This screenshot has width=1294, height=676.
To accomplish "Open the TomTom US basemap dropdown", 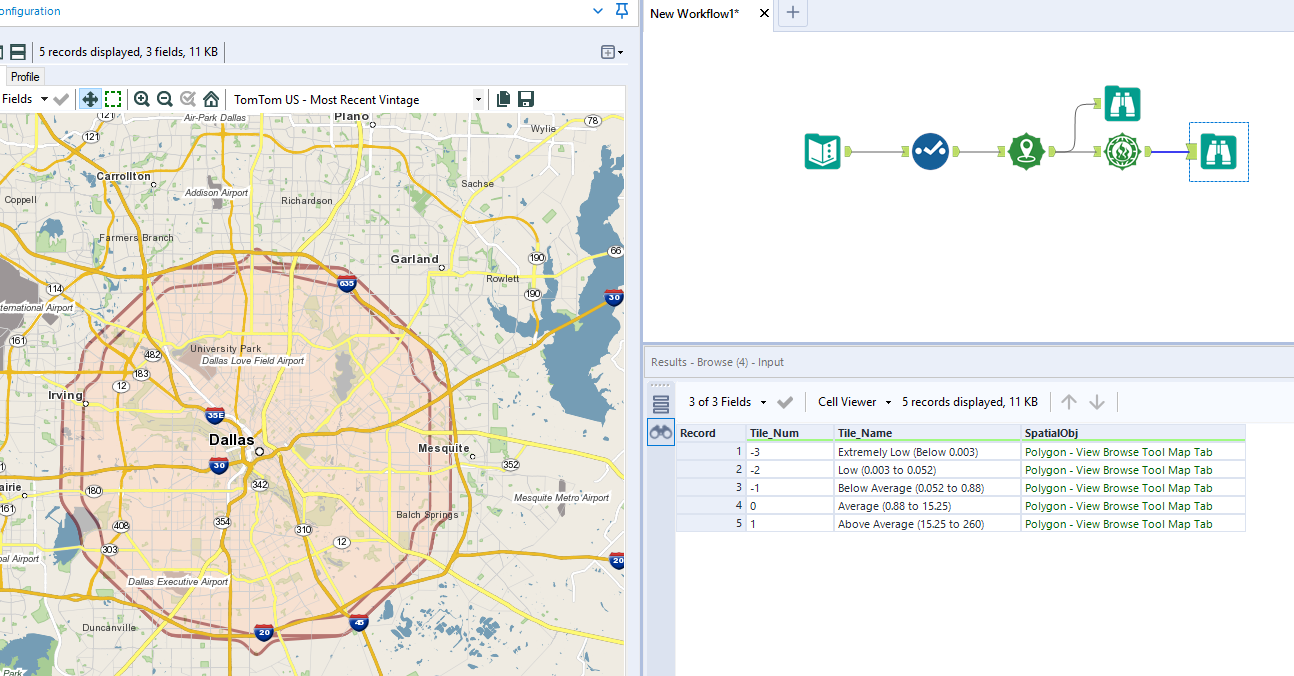I will 480,99.
